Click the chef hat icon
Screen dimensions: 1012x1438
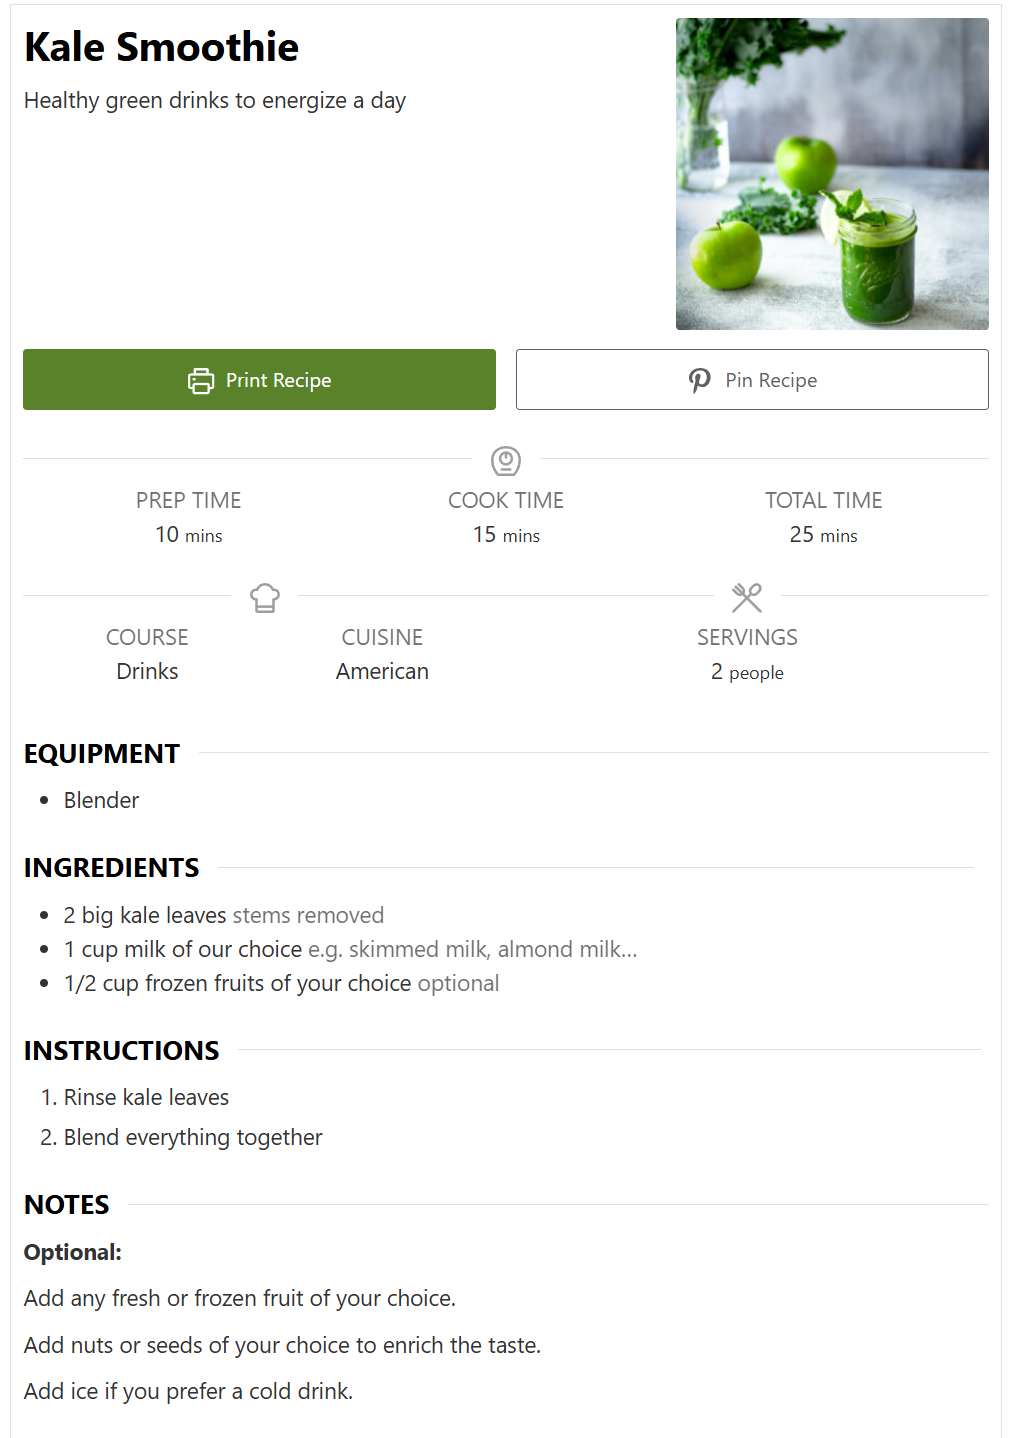[x=265, y=598]
